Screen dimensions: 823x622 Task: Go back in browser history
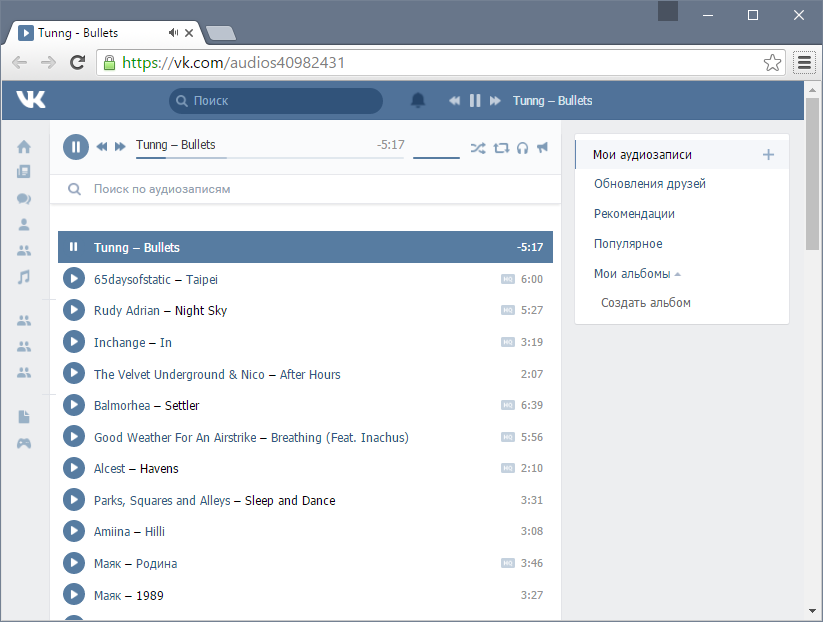19,62
